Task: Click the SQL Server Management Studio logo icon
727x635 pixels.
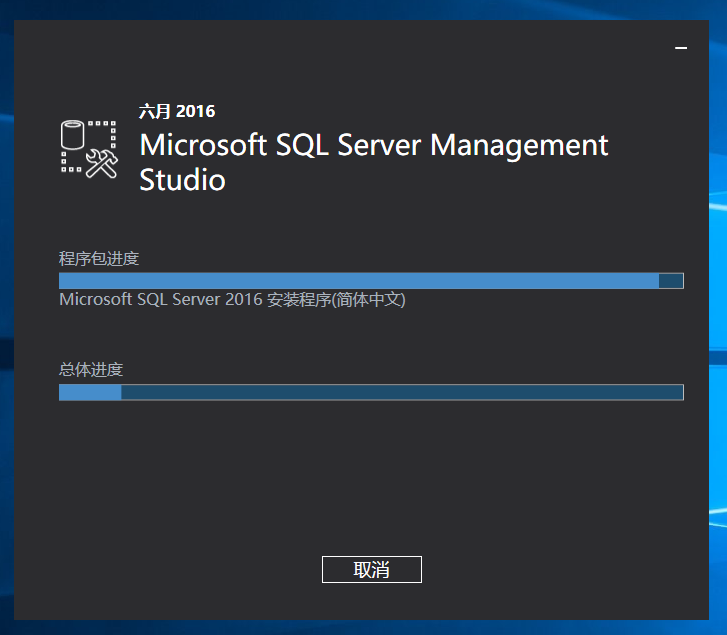Action: (x=90, y=148)
